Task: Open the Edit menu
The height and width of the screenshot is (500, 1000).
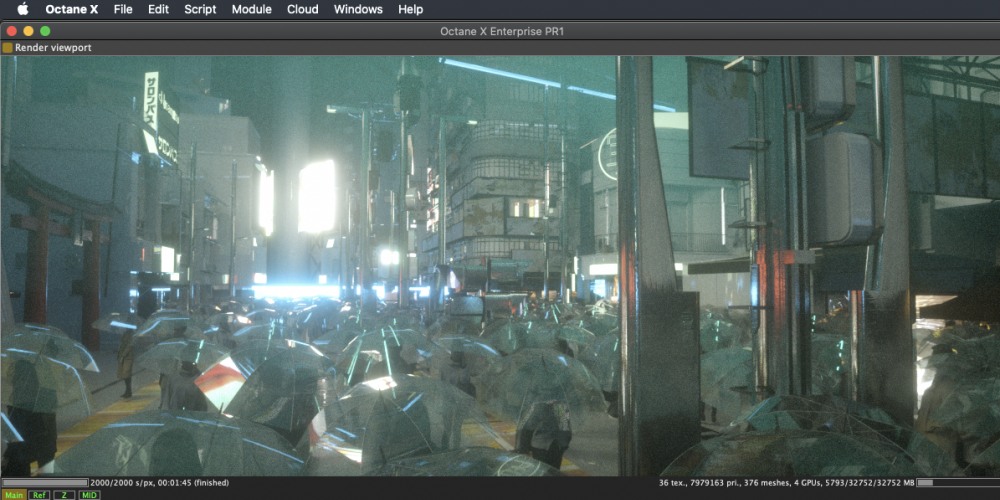Action: pos(158,9)
